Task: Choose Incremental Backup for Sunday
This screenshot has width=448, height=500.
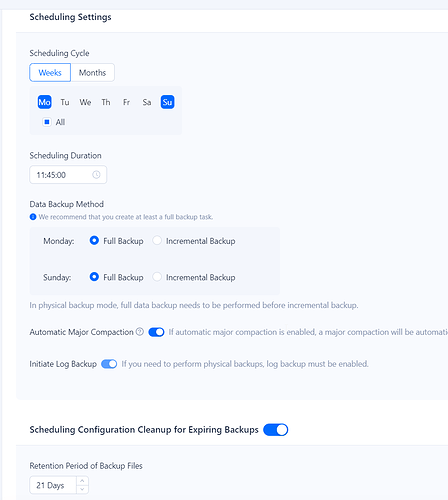Action: tap(157, 277)
